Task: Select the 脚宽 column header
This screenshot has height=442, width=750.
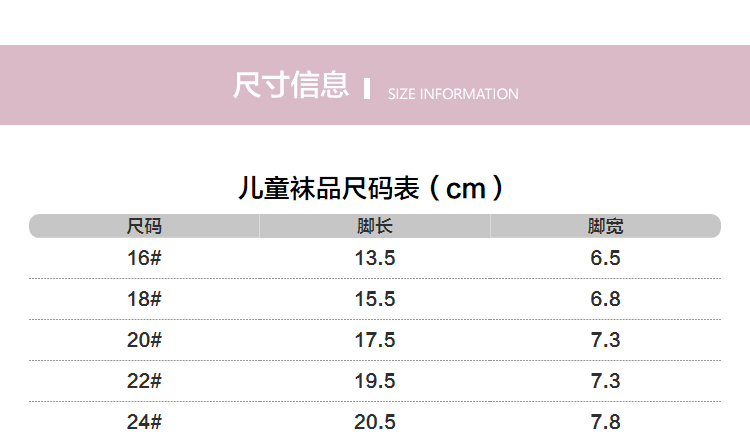Action: tap(605, 226)
